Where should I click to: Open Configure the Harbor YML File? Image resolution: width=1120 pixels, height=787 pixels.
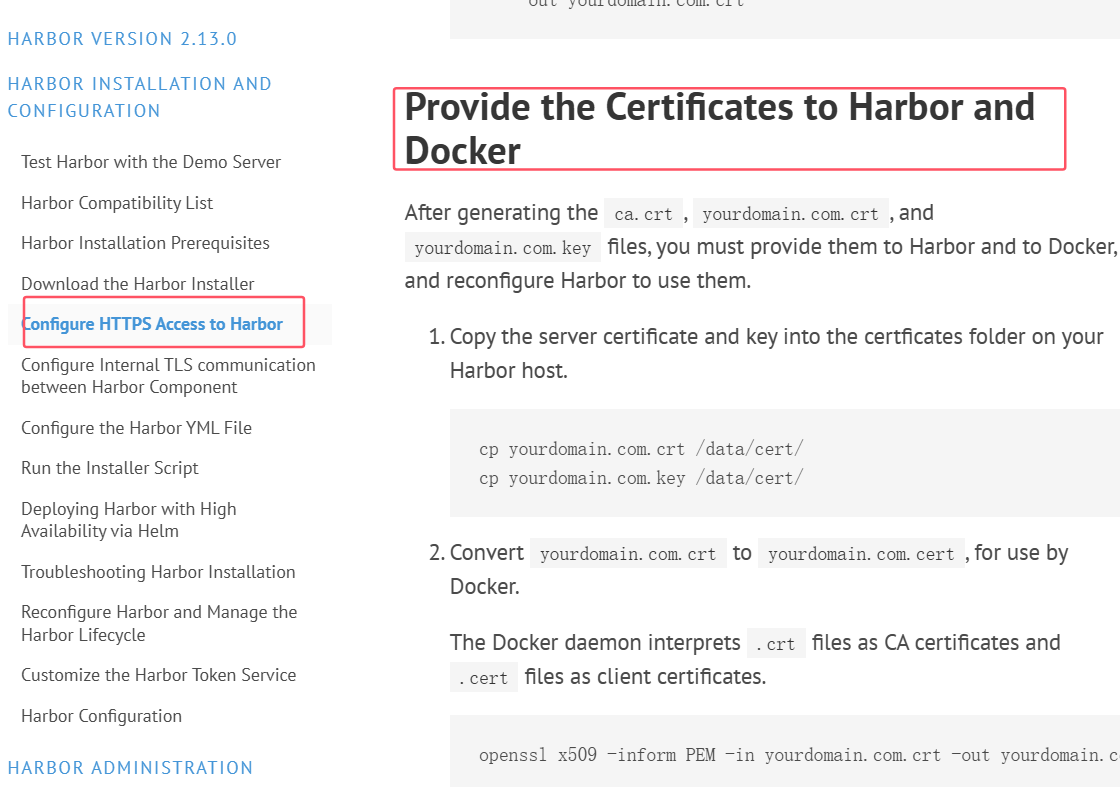(x=136, y=428)
